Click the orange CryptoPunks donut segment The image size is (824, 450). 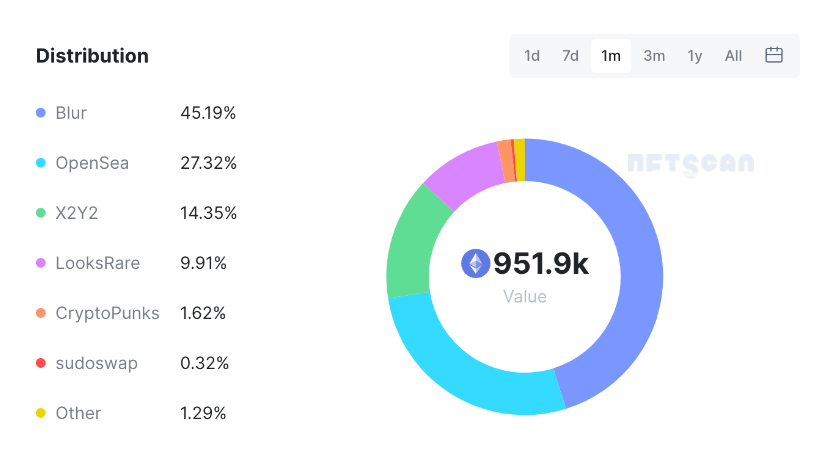click(506, 161)
